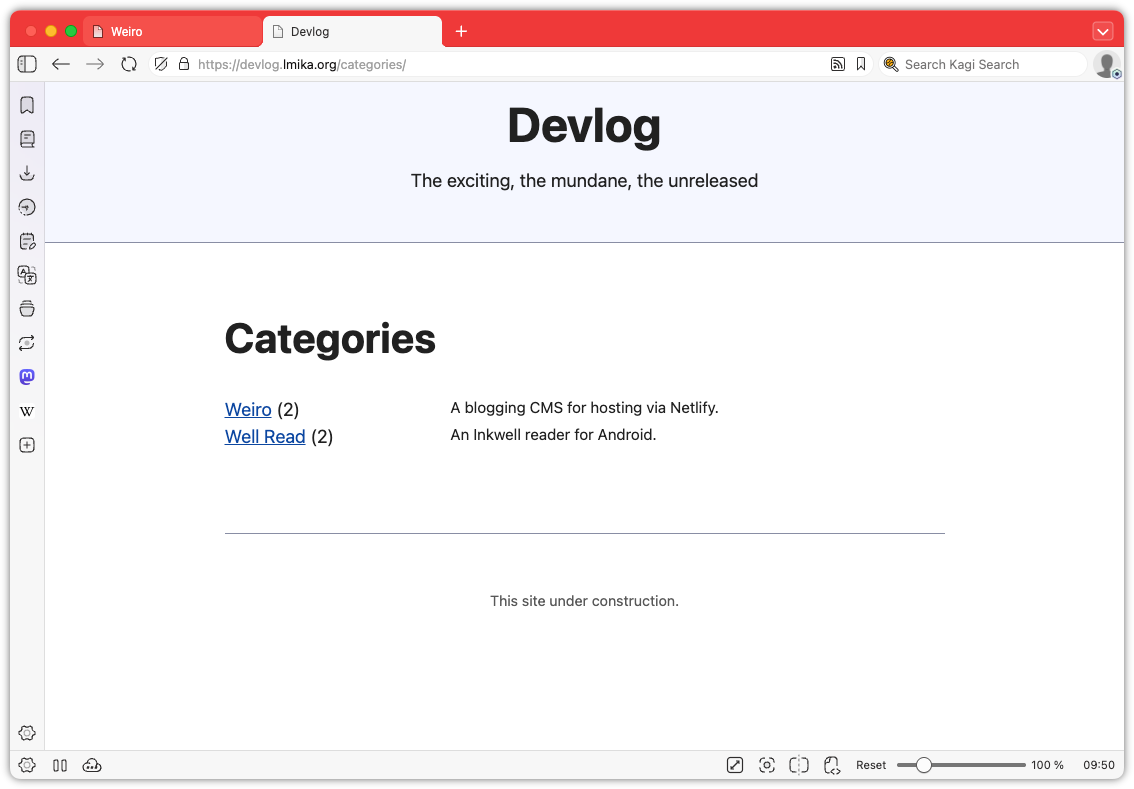Open the Well Read category link
This screenshot has height=789, width=1134.
coord(265,436)
